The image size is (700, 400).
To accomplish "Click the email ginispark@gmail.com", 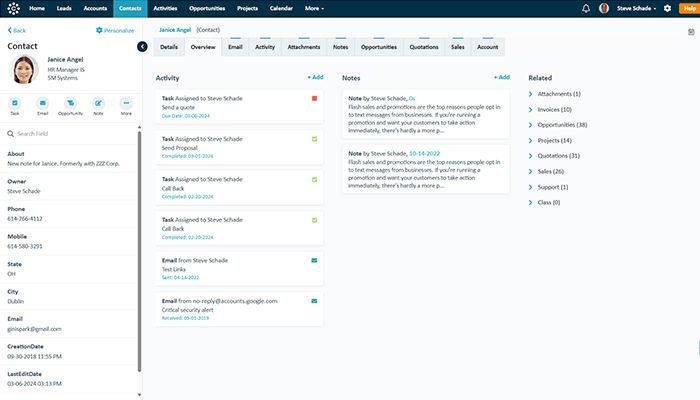I will click(34, 329).
